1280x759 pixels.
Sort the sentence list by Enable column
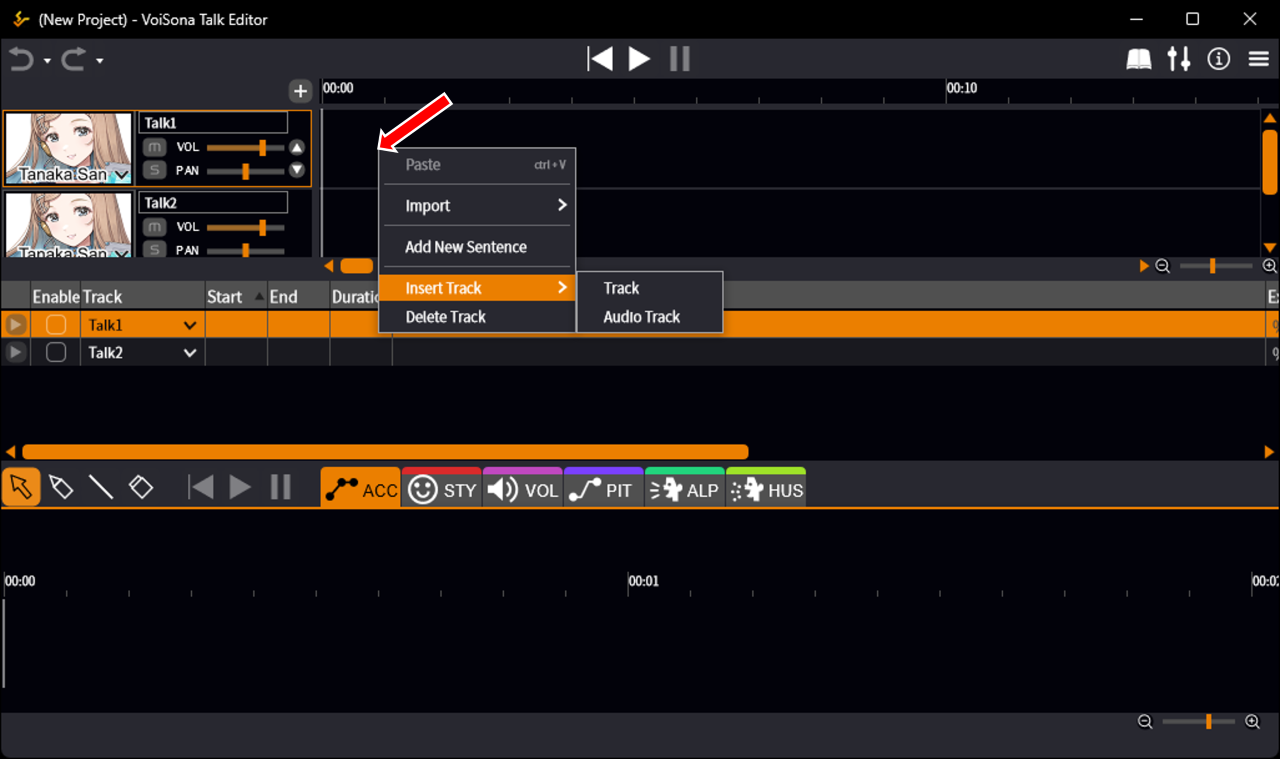[x=56, y=297]
